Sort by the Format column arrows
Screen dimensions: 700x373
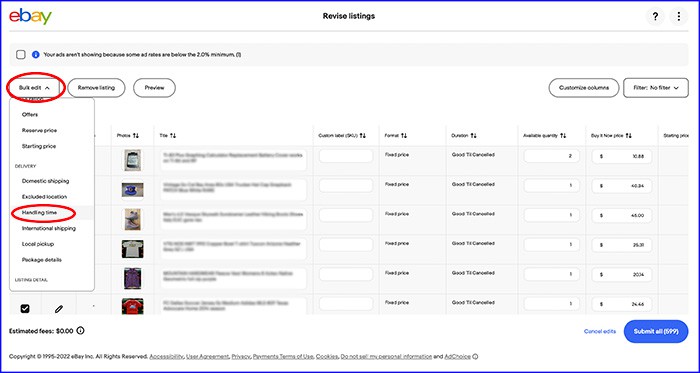pos(404,135)
